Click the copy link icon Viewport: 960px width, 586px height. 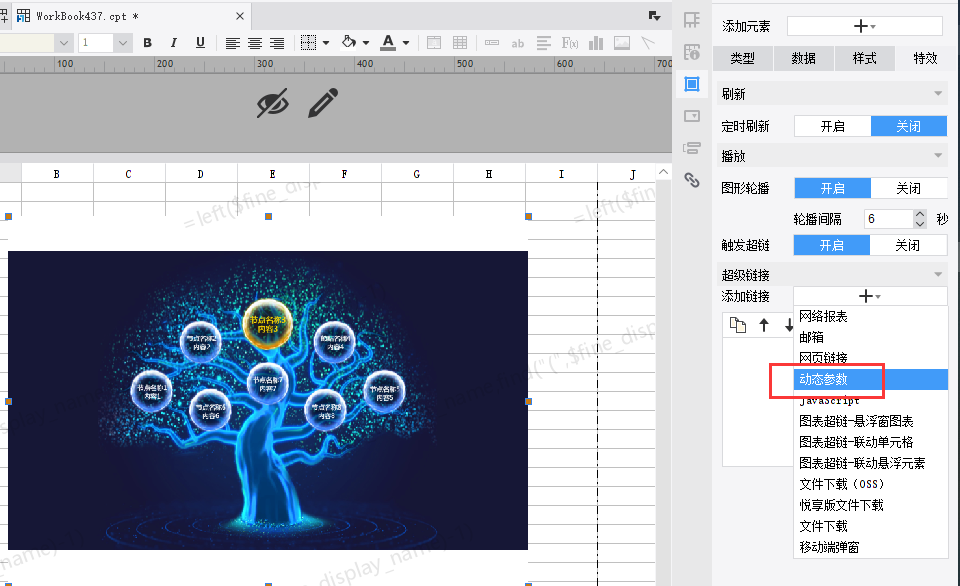click(738, 325)
